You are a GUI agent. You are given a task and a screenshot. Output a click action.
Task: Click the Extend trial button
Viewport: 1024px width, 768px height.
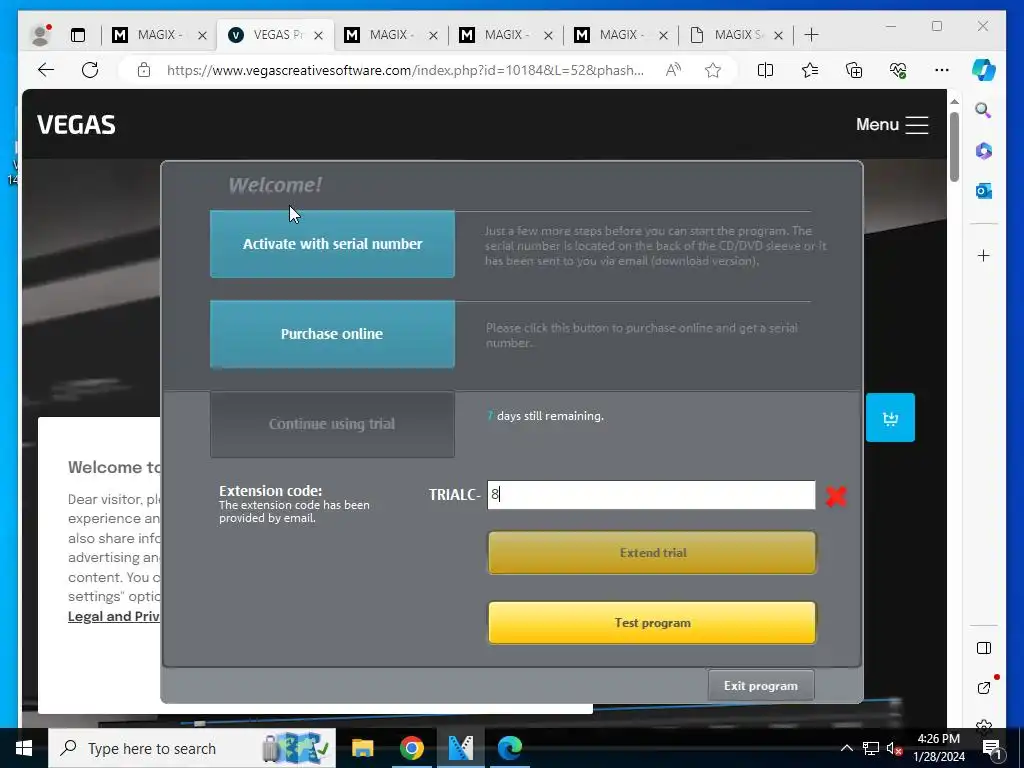click(x=652, y=552)
